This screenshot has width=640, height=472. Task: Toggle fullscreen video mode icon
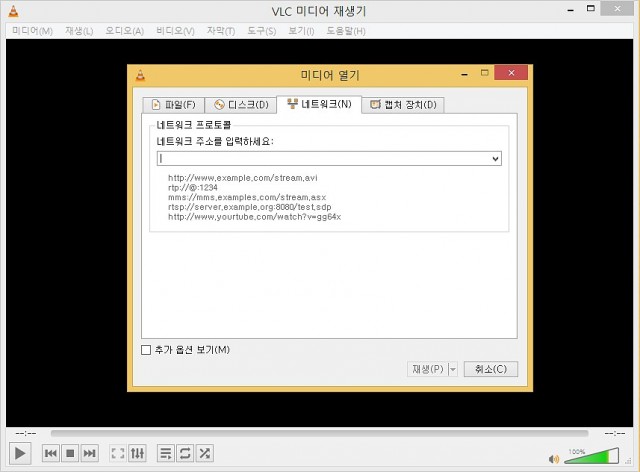pyautogui.click(x=118, y=453)
